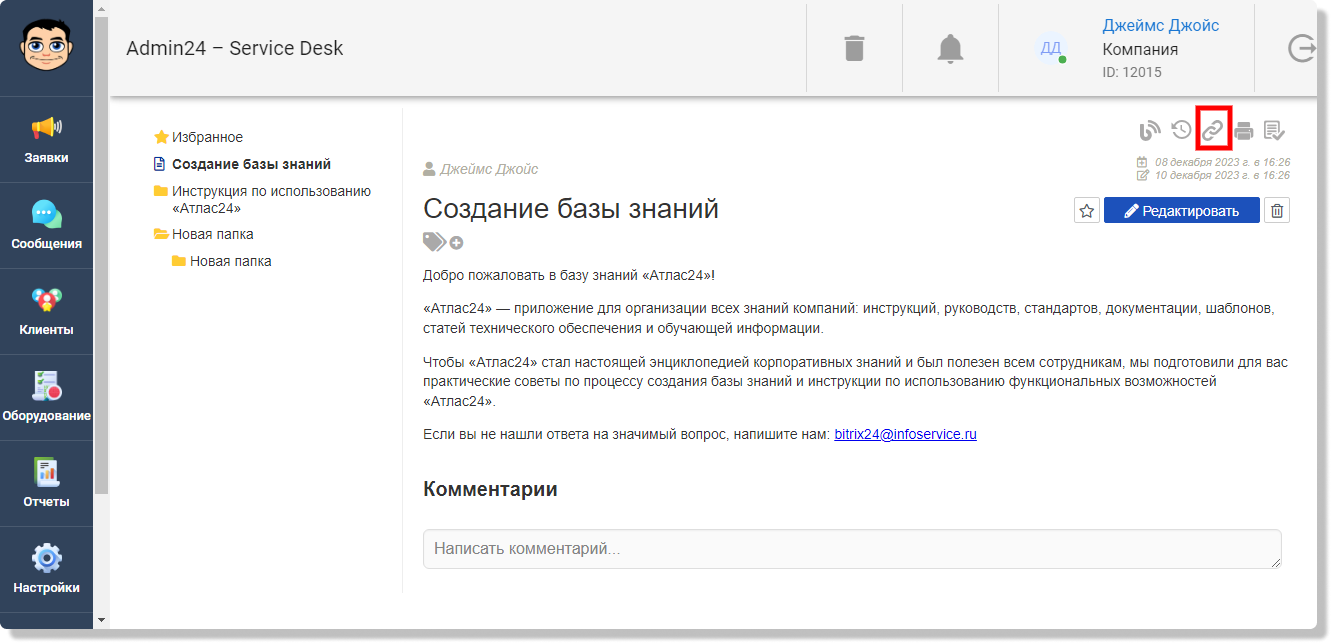Add a tag with plus icon
This screenshot has height=643, width=1331.
[x=456, y=242]
